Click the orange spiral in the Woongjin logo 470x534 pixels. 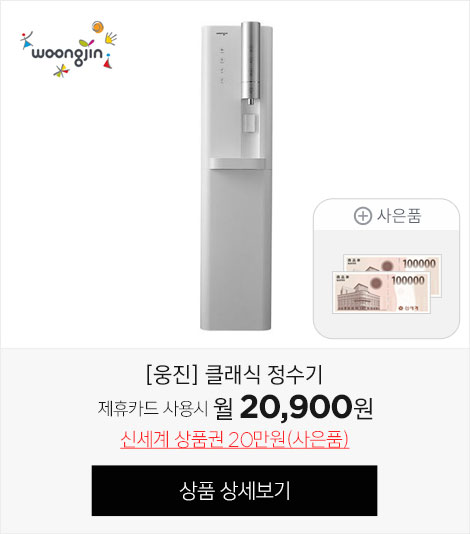tap(98, 27)
